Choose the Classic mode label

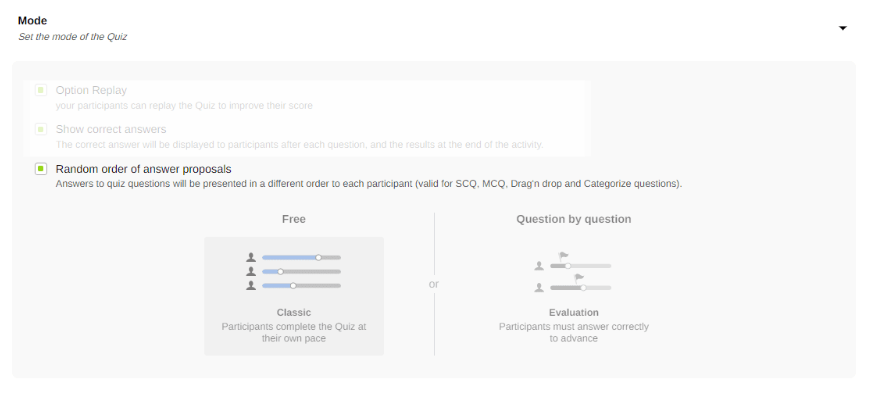(294, 312)
